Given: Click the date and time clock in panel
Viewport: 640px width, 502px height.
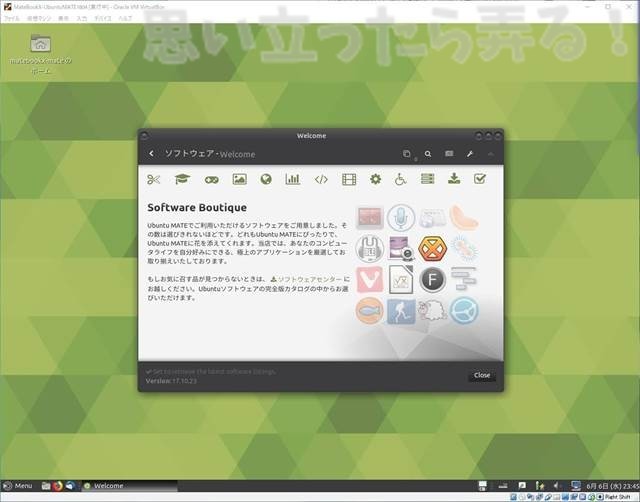Looking at the screenshot, I should tap(612, 486).
